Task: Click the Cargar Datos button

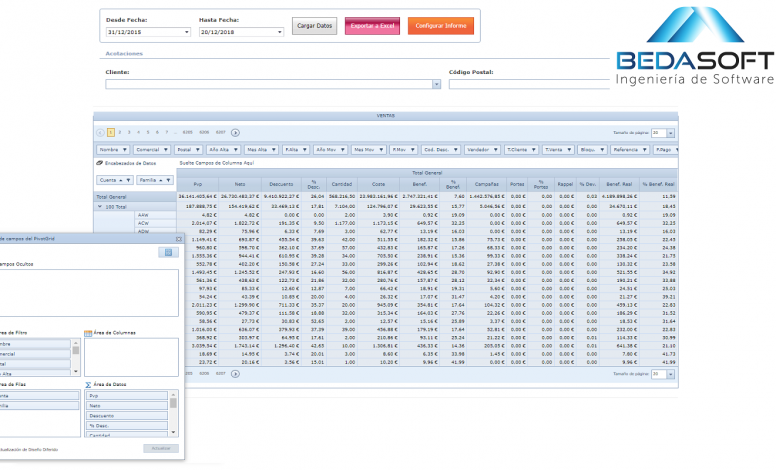Action: coord(315,25)
